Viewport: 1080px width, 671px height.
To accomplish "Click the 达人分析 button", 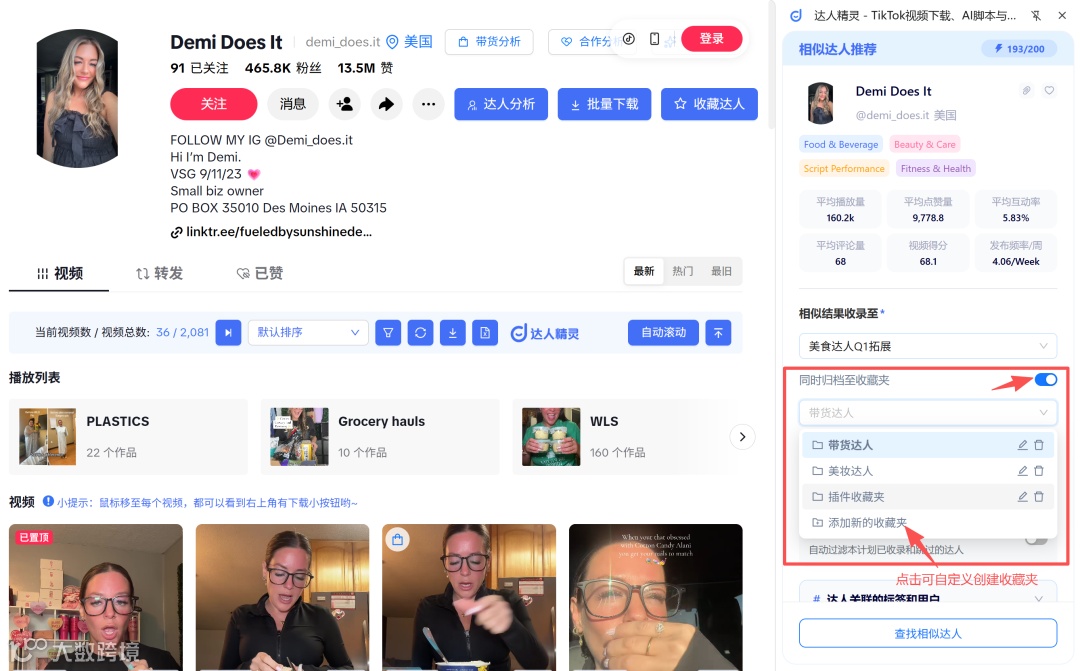I will pyautogui.click(x=501, y=104).
